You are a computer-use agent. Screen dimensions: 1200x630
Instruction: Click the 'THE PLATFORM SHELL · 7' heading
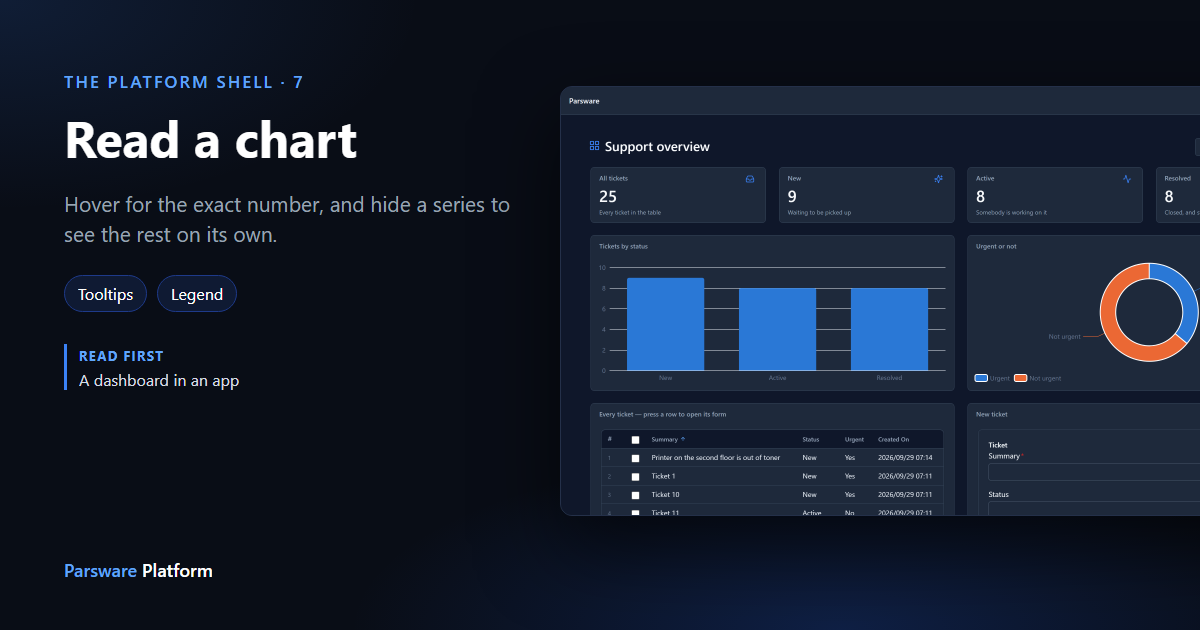pyautogui.click(x=184, y=82)
